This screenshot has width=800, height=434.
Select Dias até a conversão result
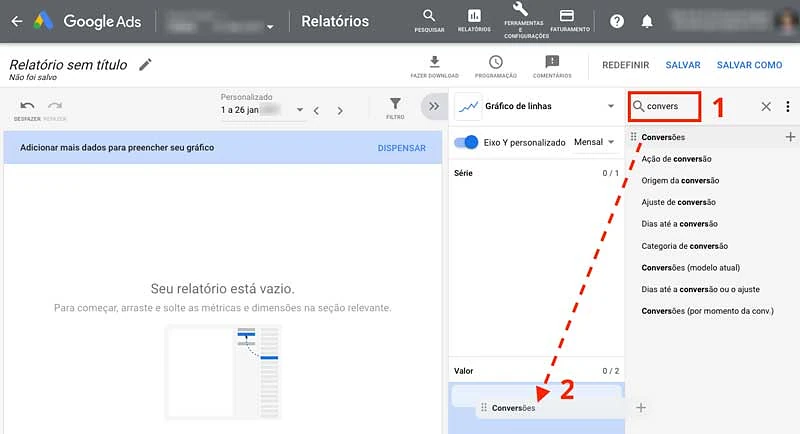pyautogui.click(x=680, y=224)
